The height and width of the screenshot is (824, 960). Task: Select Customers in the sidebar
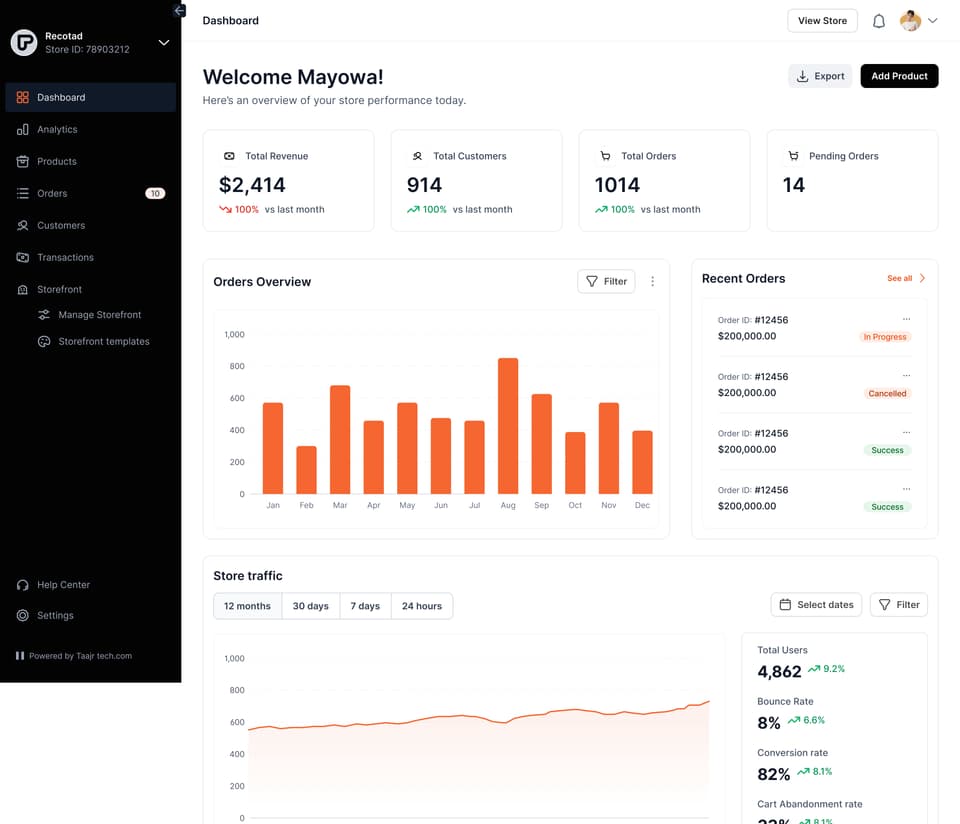tap(91, 225)
